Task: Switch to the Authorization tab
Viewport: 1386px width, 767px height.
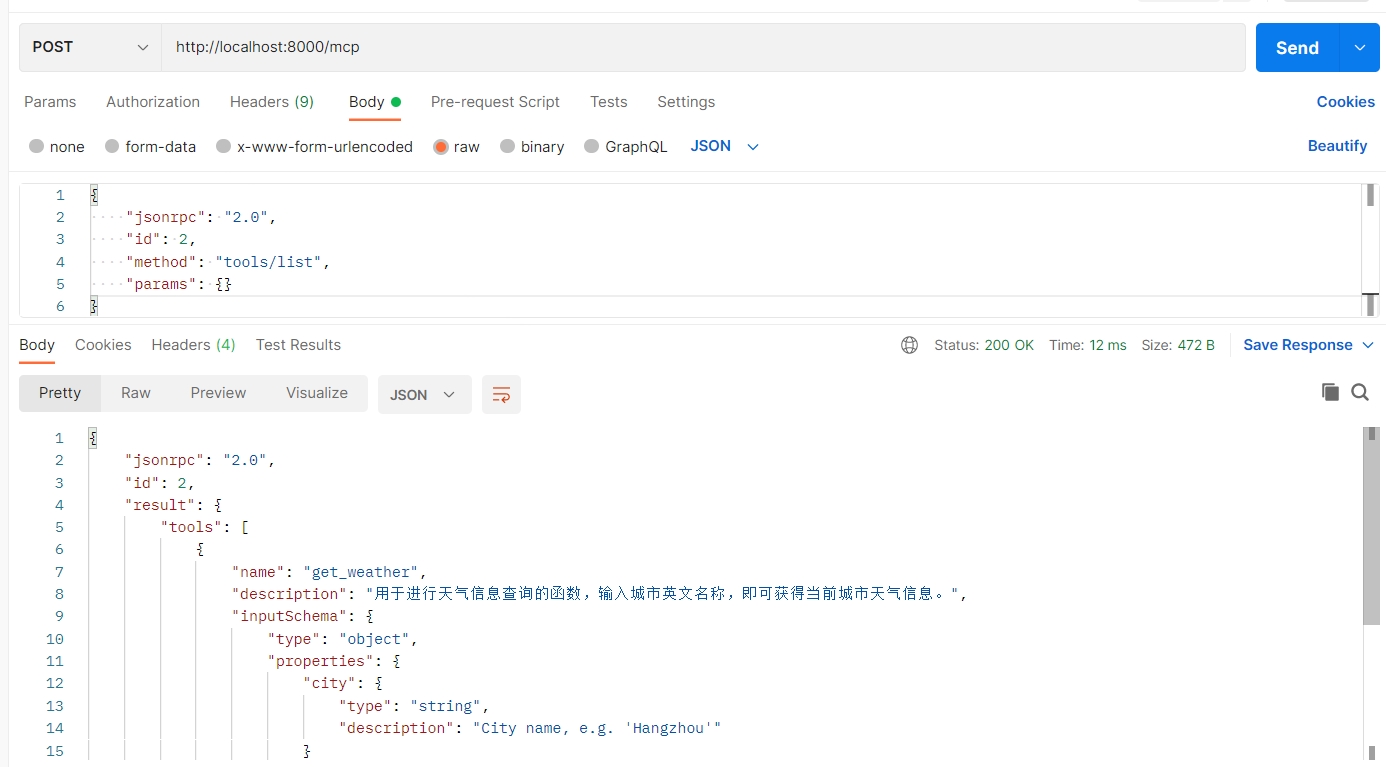Action: [153, 102]
